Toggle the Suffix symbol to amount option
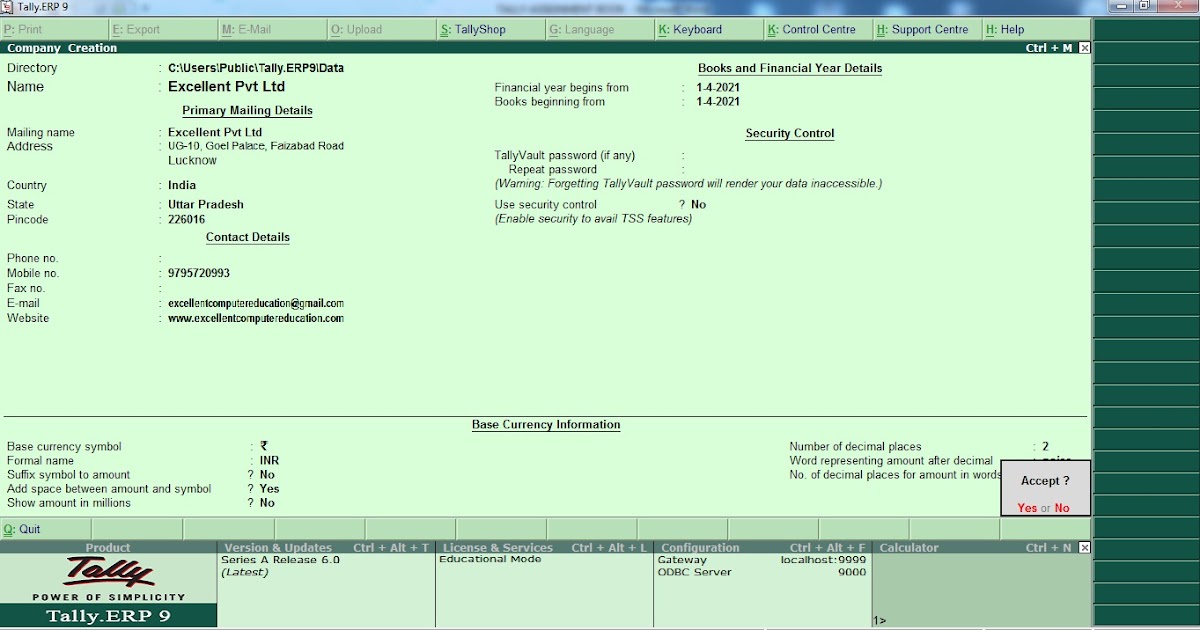The height and width of the screenshot is (630, 1200). pyautogui.click(x=266, y=474)
